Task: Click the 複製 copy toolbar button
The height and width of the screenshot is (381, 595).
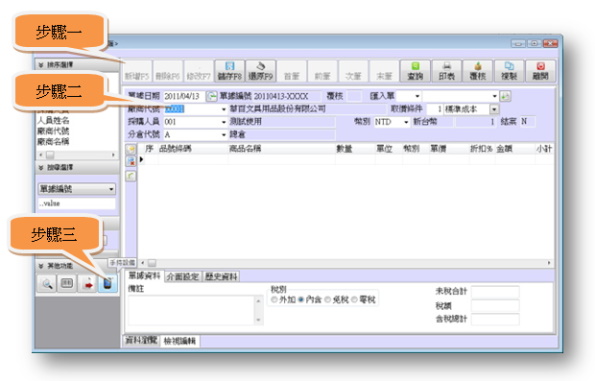Action: click(509, 71)
